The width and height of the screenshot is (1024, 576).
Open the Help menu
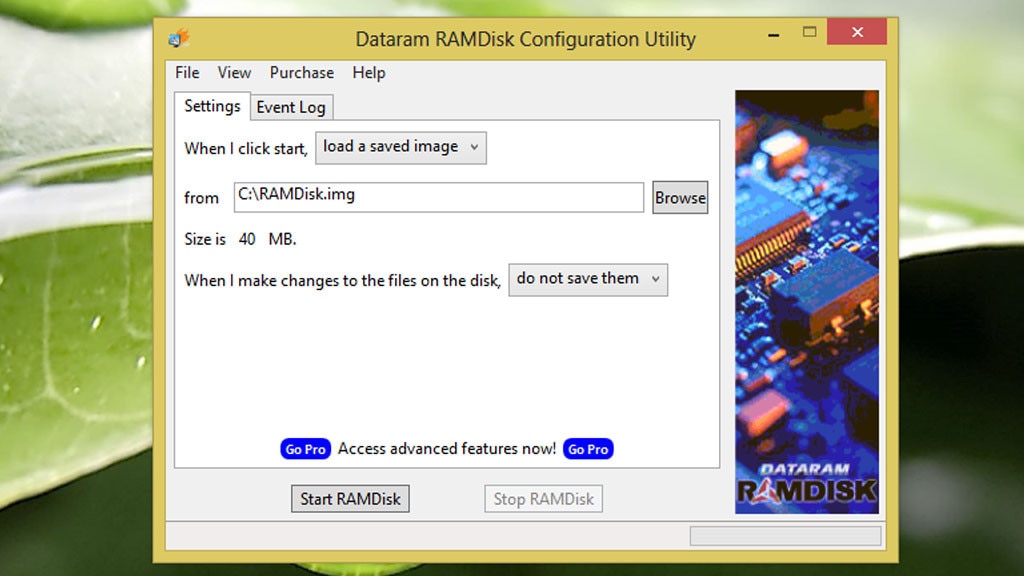[x=369, y=72]
